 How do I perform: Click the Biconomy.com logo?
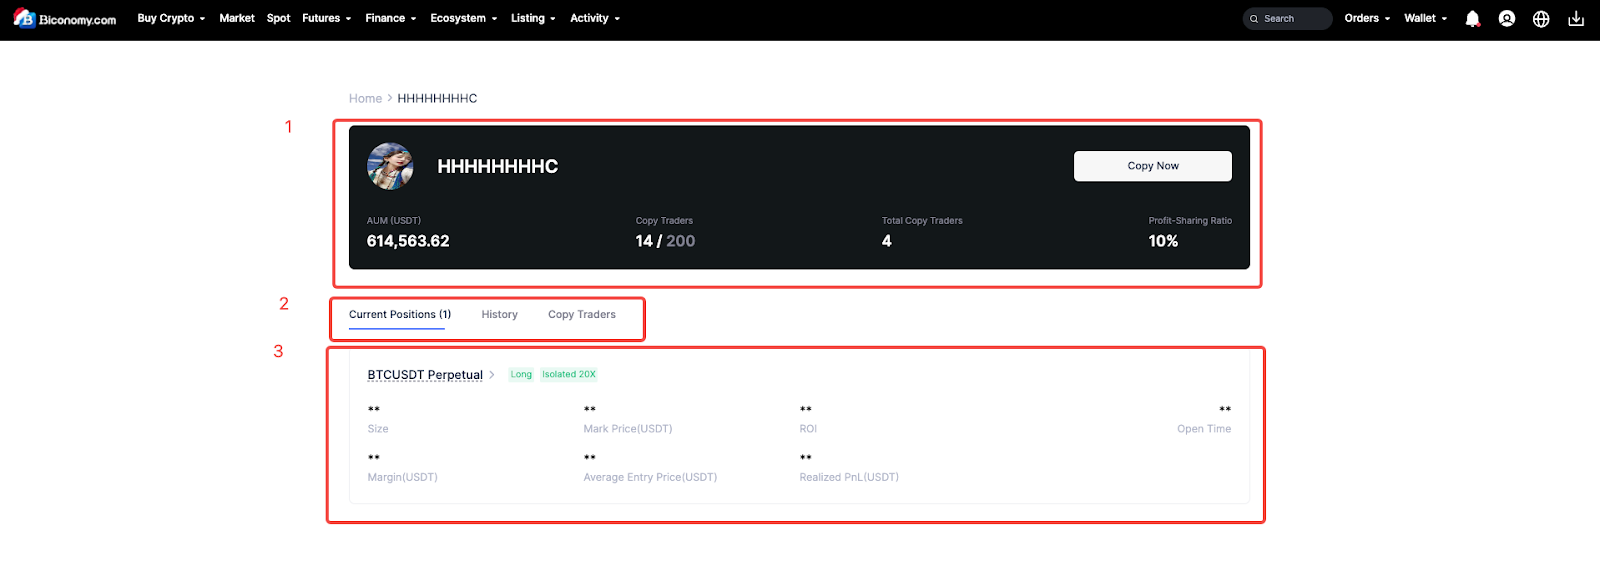pos(65,19)
